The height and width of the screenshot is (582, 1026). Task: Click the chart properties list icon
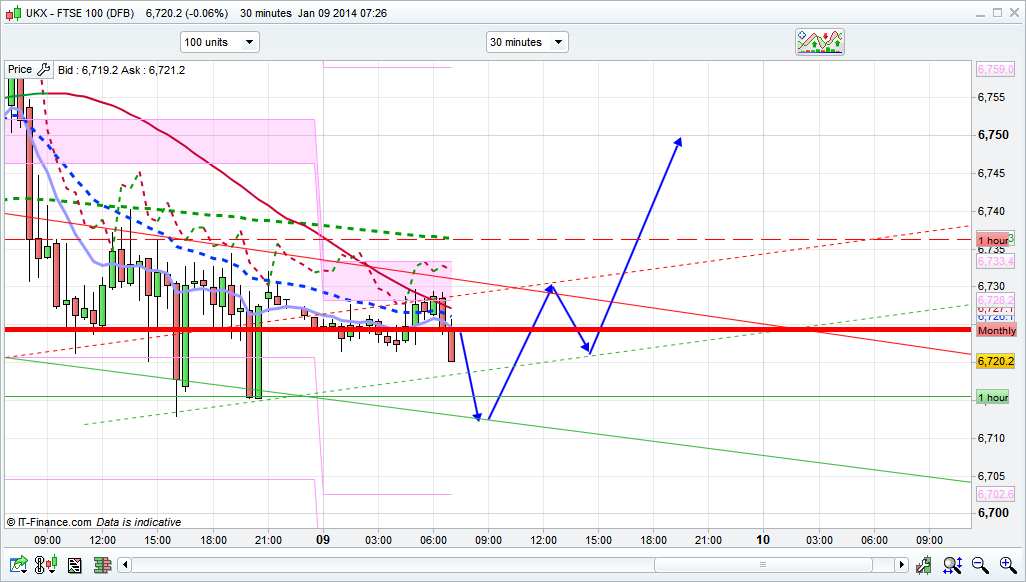point(74,566)
